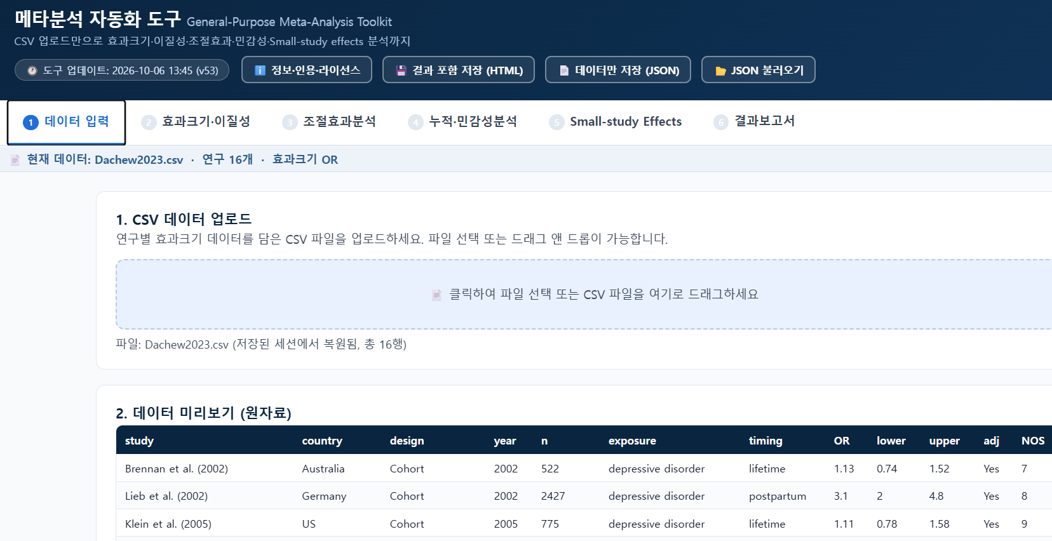Click step number 4 circle badge
This screenshot has width=1052, height=541.
point(416,122)
